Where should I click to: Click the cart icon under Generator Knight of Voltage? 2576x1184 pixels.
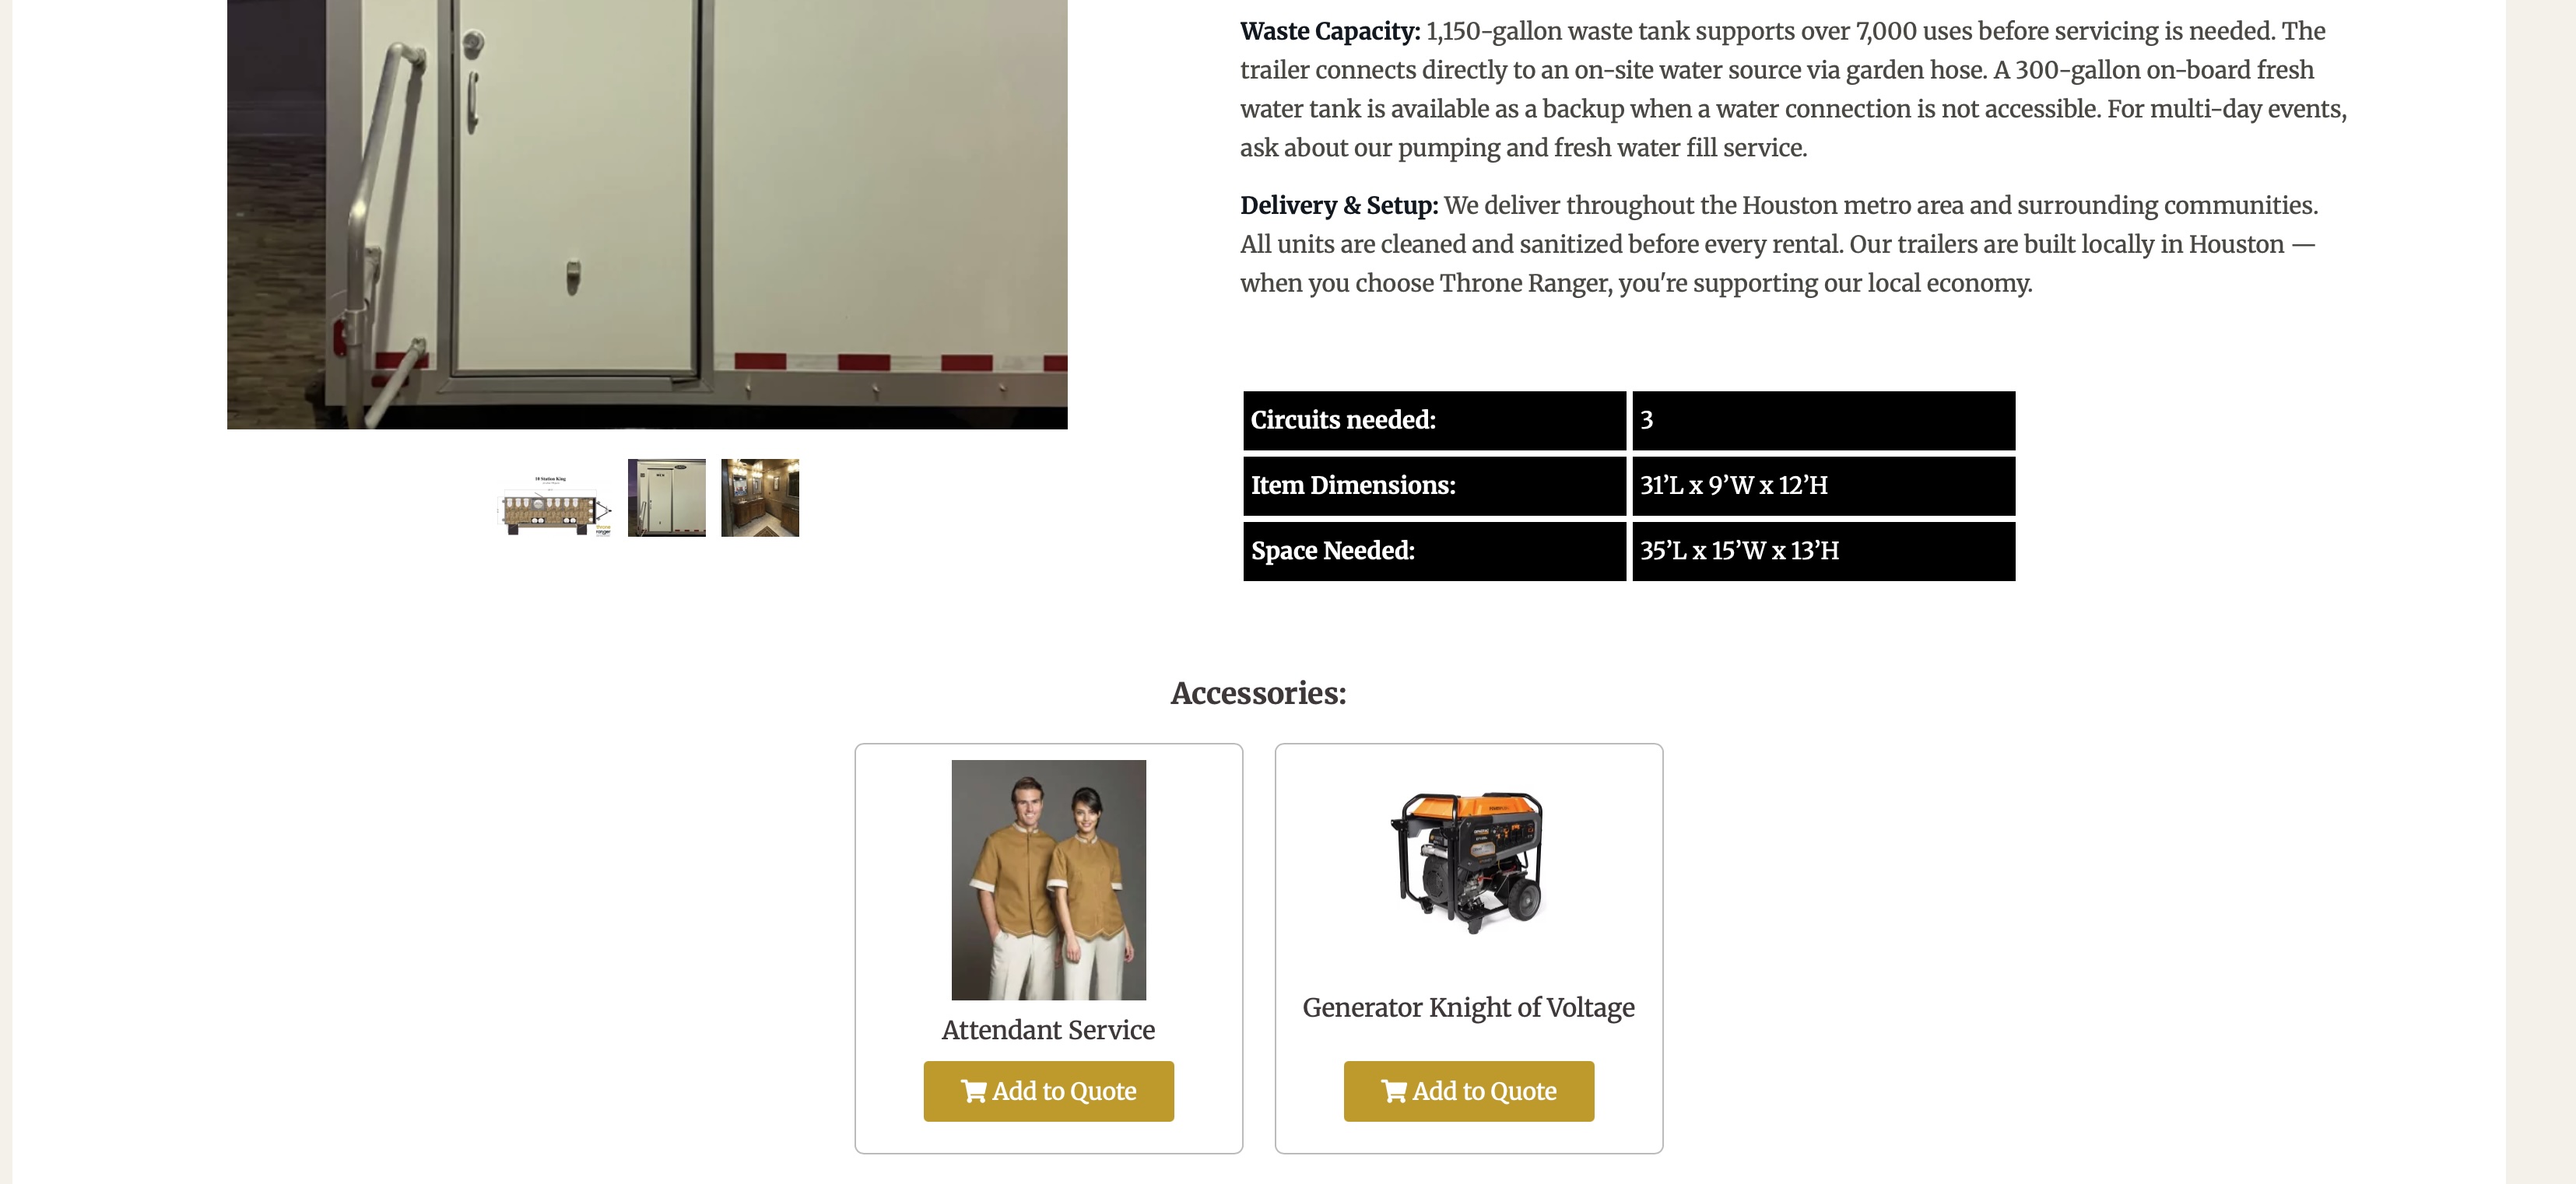pyautogui.click(x=1393, y=1091)
